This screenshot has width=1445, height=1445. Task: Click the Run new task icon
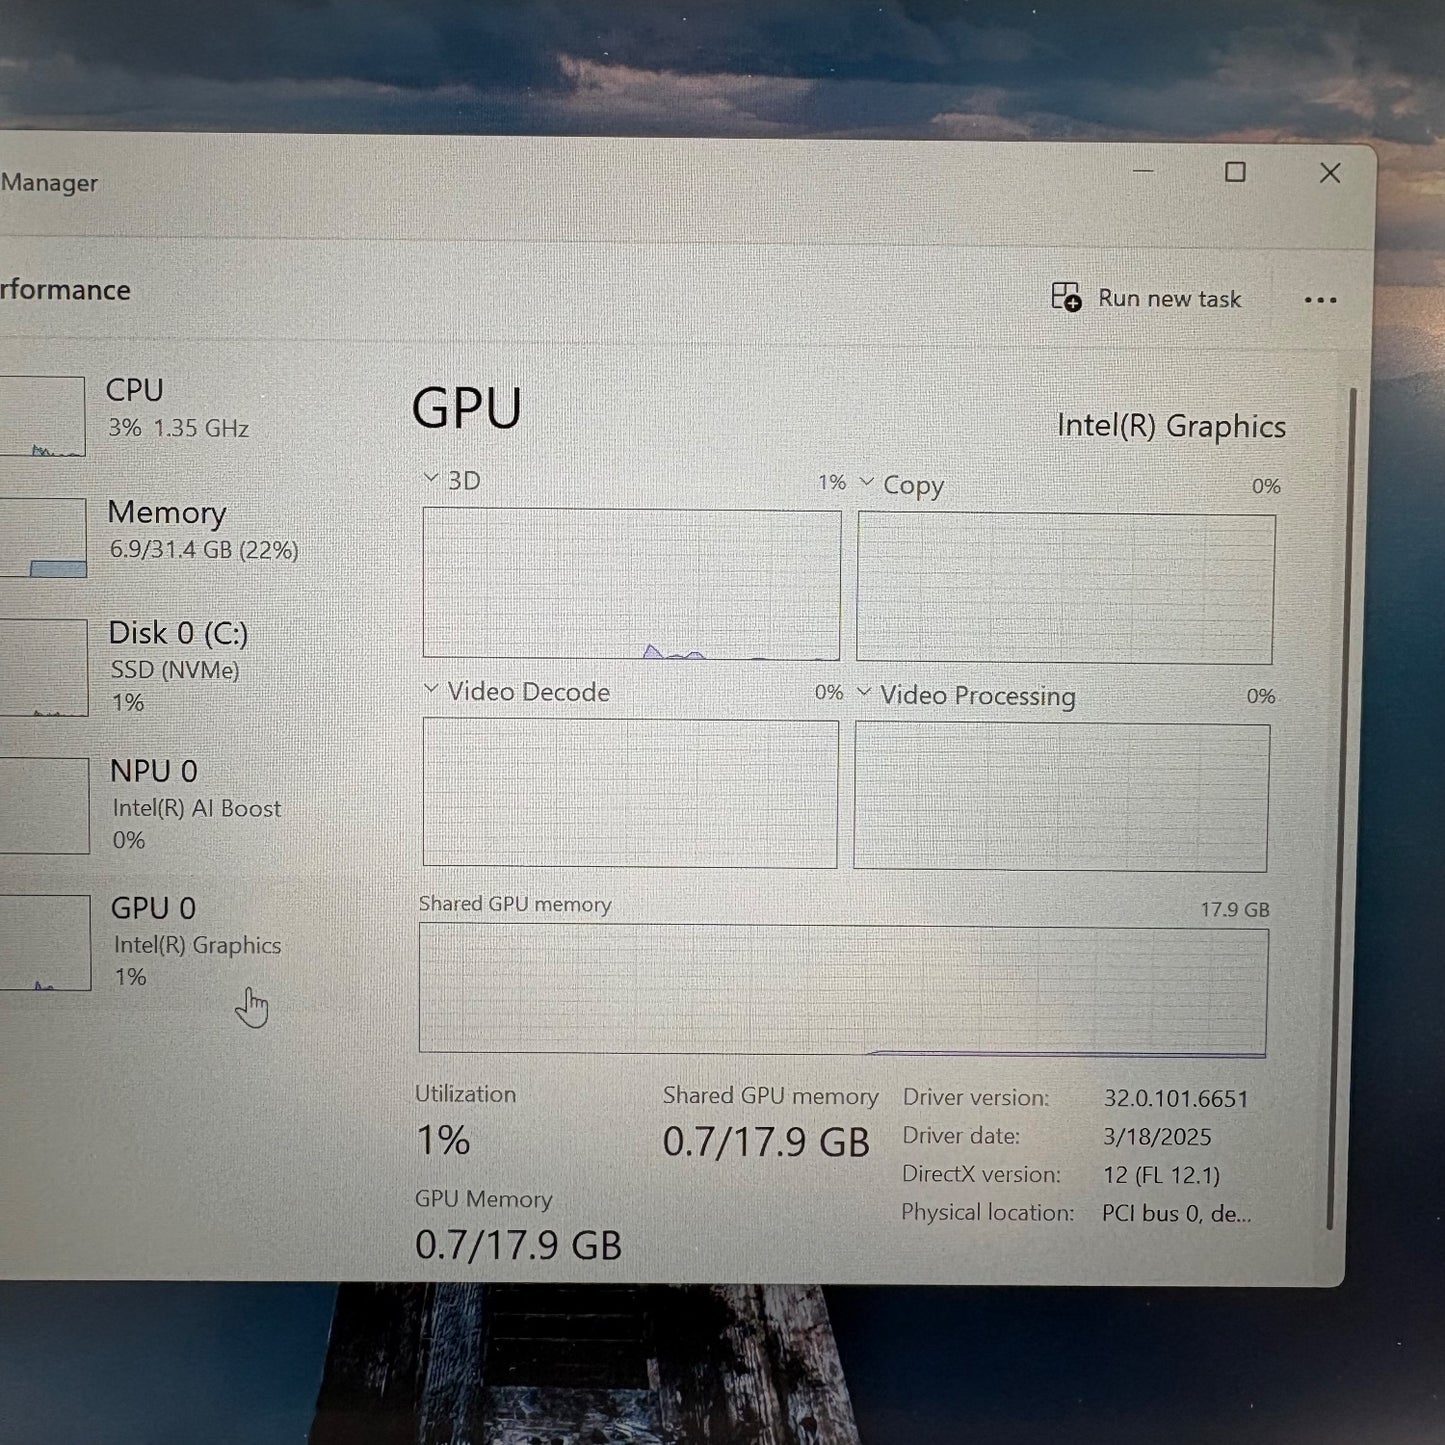pyautogui.click(x=1064, y=298)
